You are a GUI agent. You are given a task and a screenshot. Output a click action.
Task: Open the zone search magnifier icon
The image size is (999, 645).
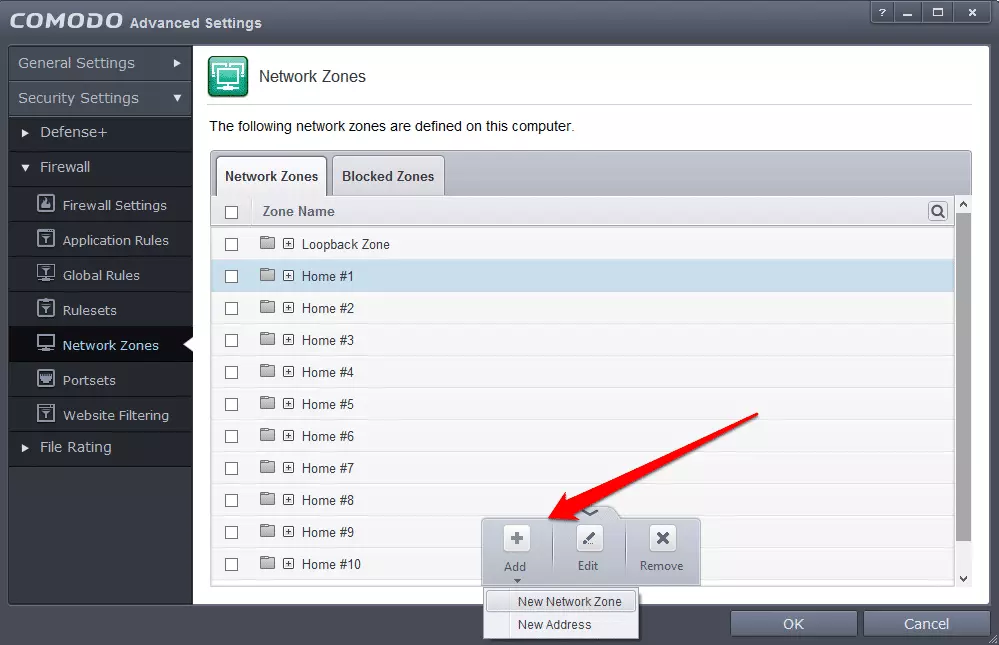(937, 211)
